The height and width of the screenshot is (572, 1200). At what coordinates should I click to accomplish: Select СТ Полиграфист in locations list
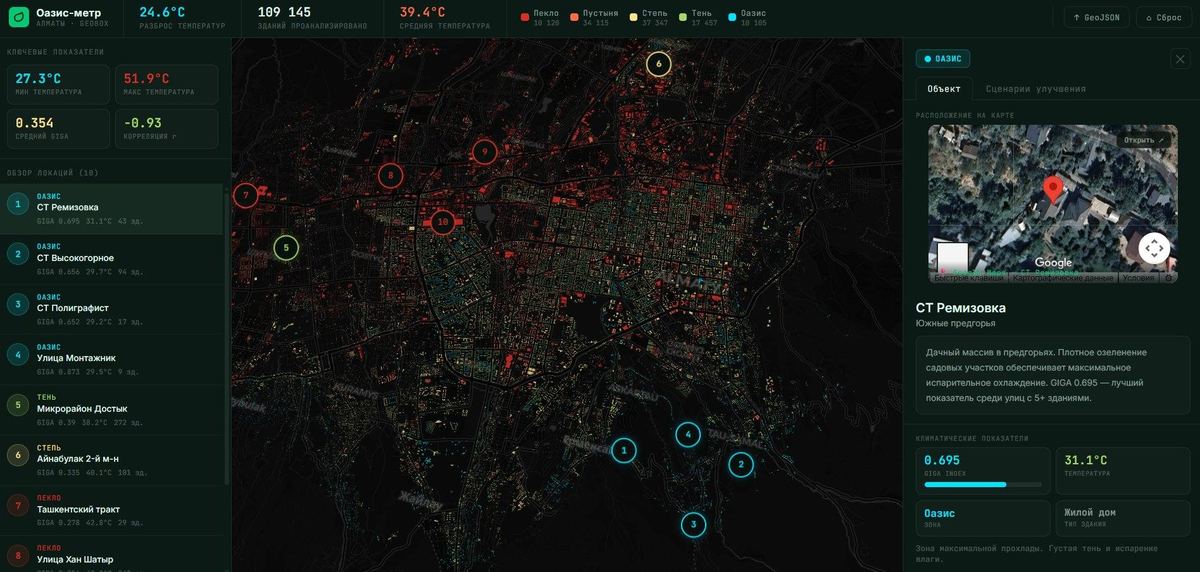tap(112, 309)
